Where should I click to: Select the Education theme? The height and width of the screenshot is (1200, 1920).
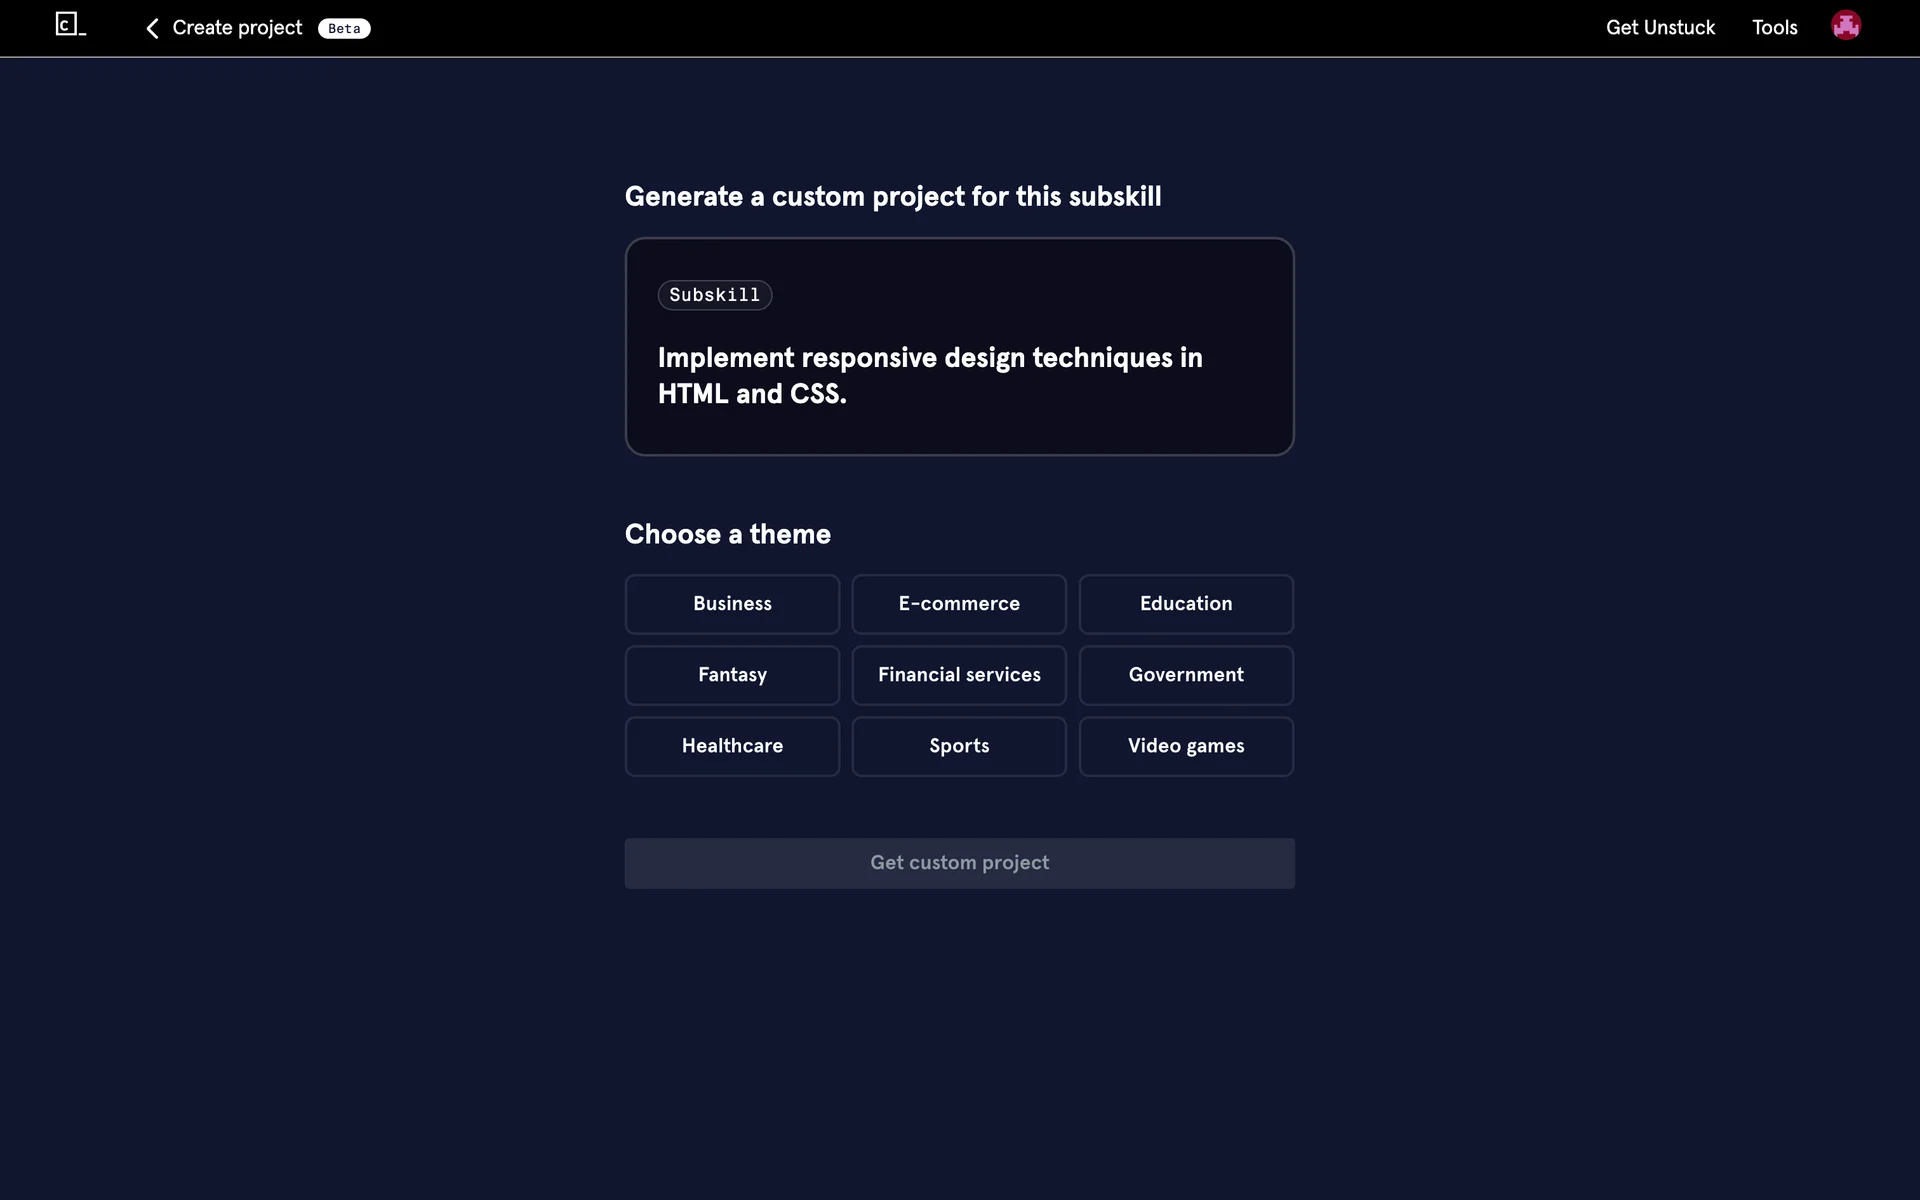pos(1186,604)
